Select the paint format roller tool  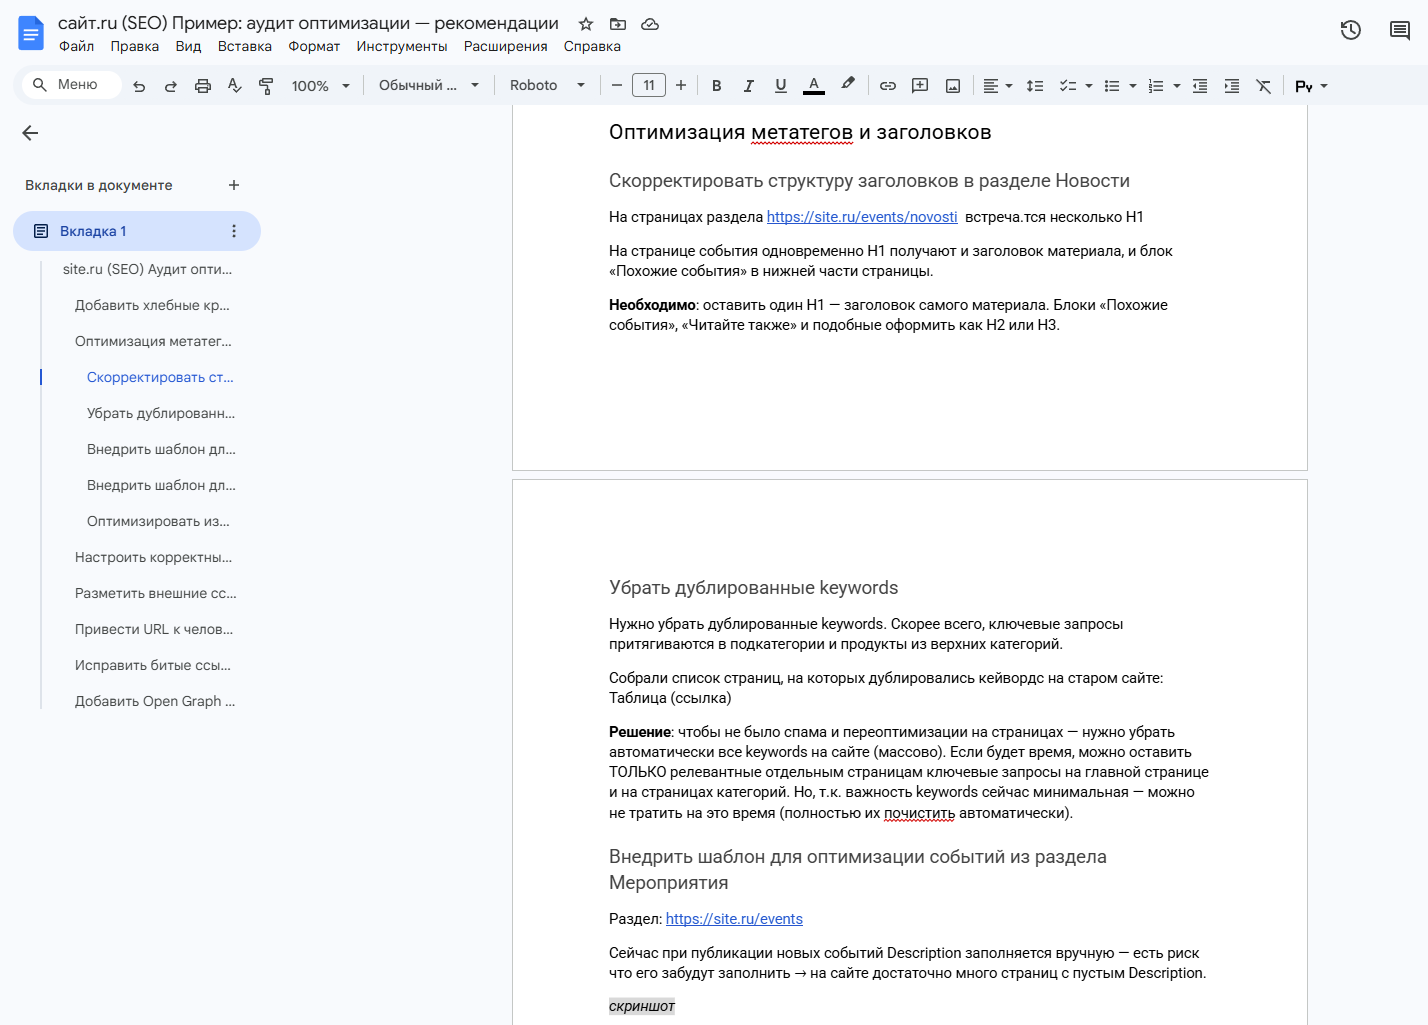266,86
